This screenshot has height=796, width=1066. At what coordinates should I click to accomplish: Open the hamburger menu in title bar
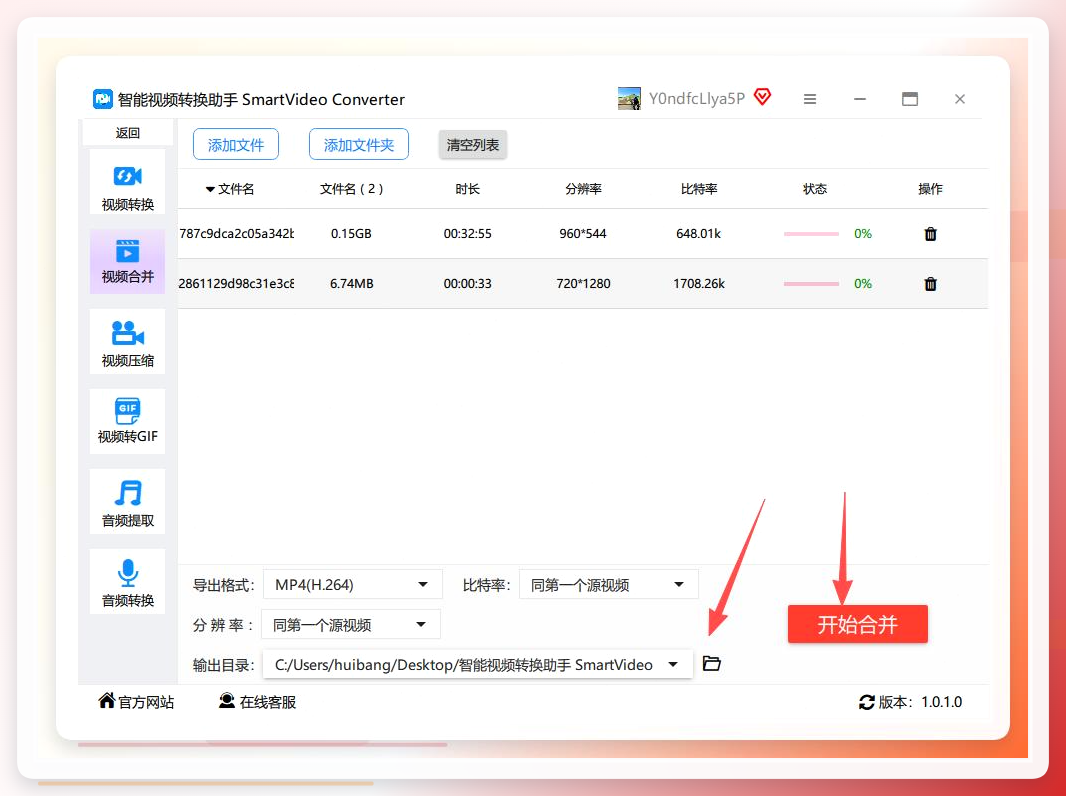click(810, 99)
